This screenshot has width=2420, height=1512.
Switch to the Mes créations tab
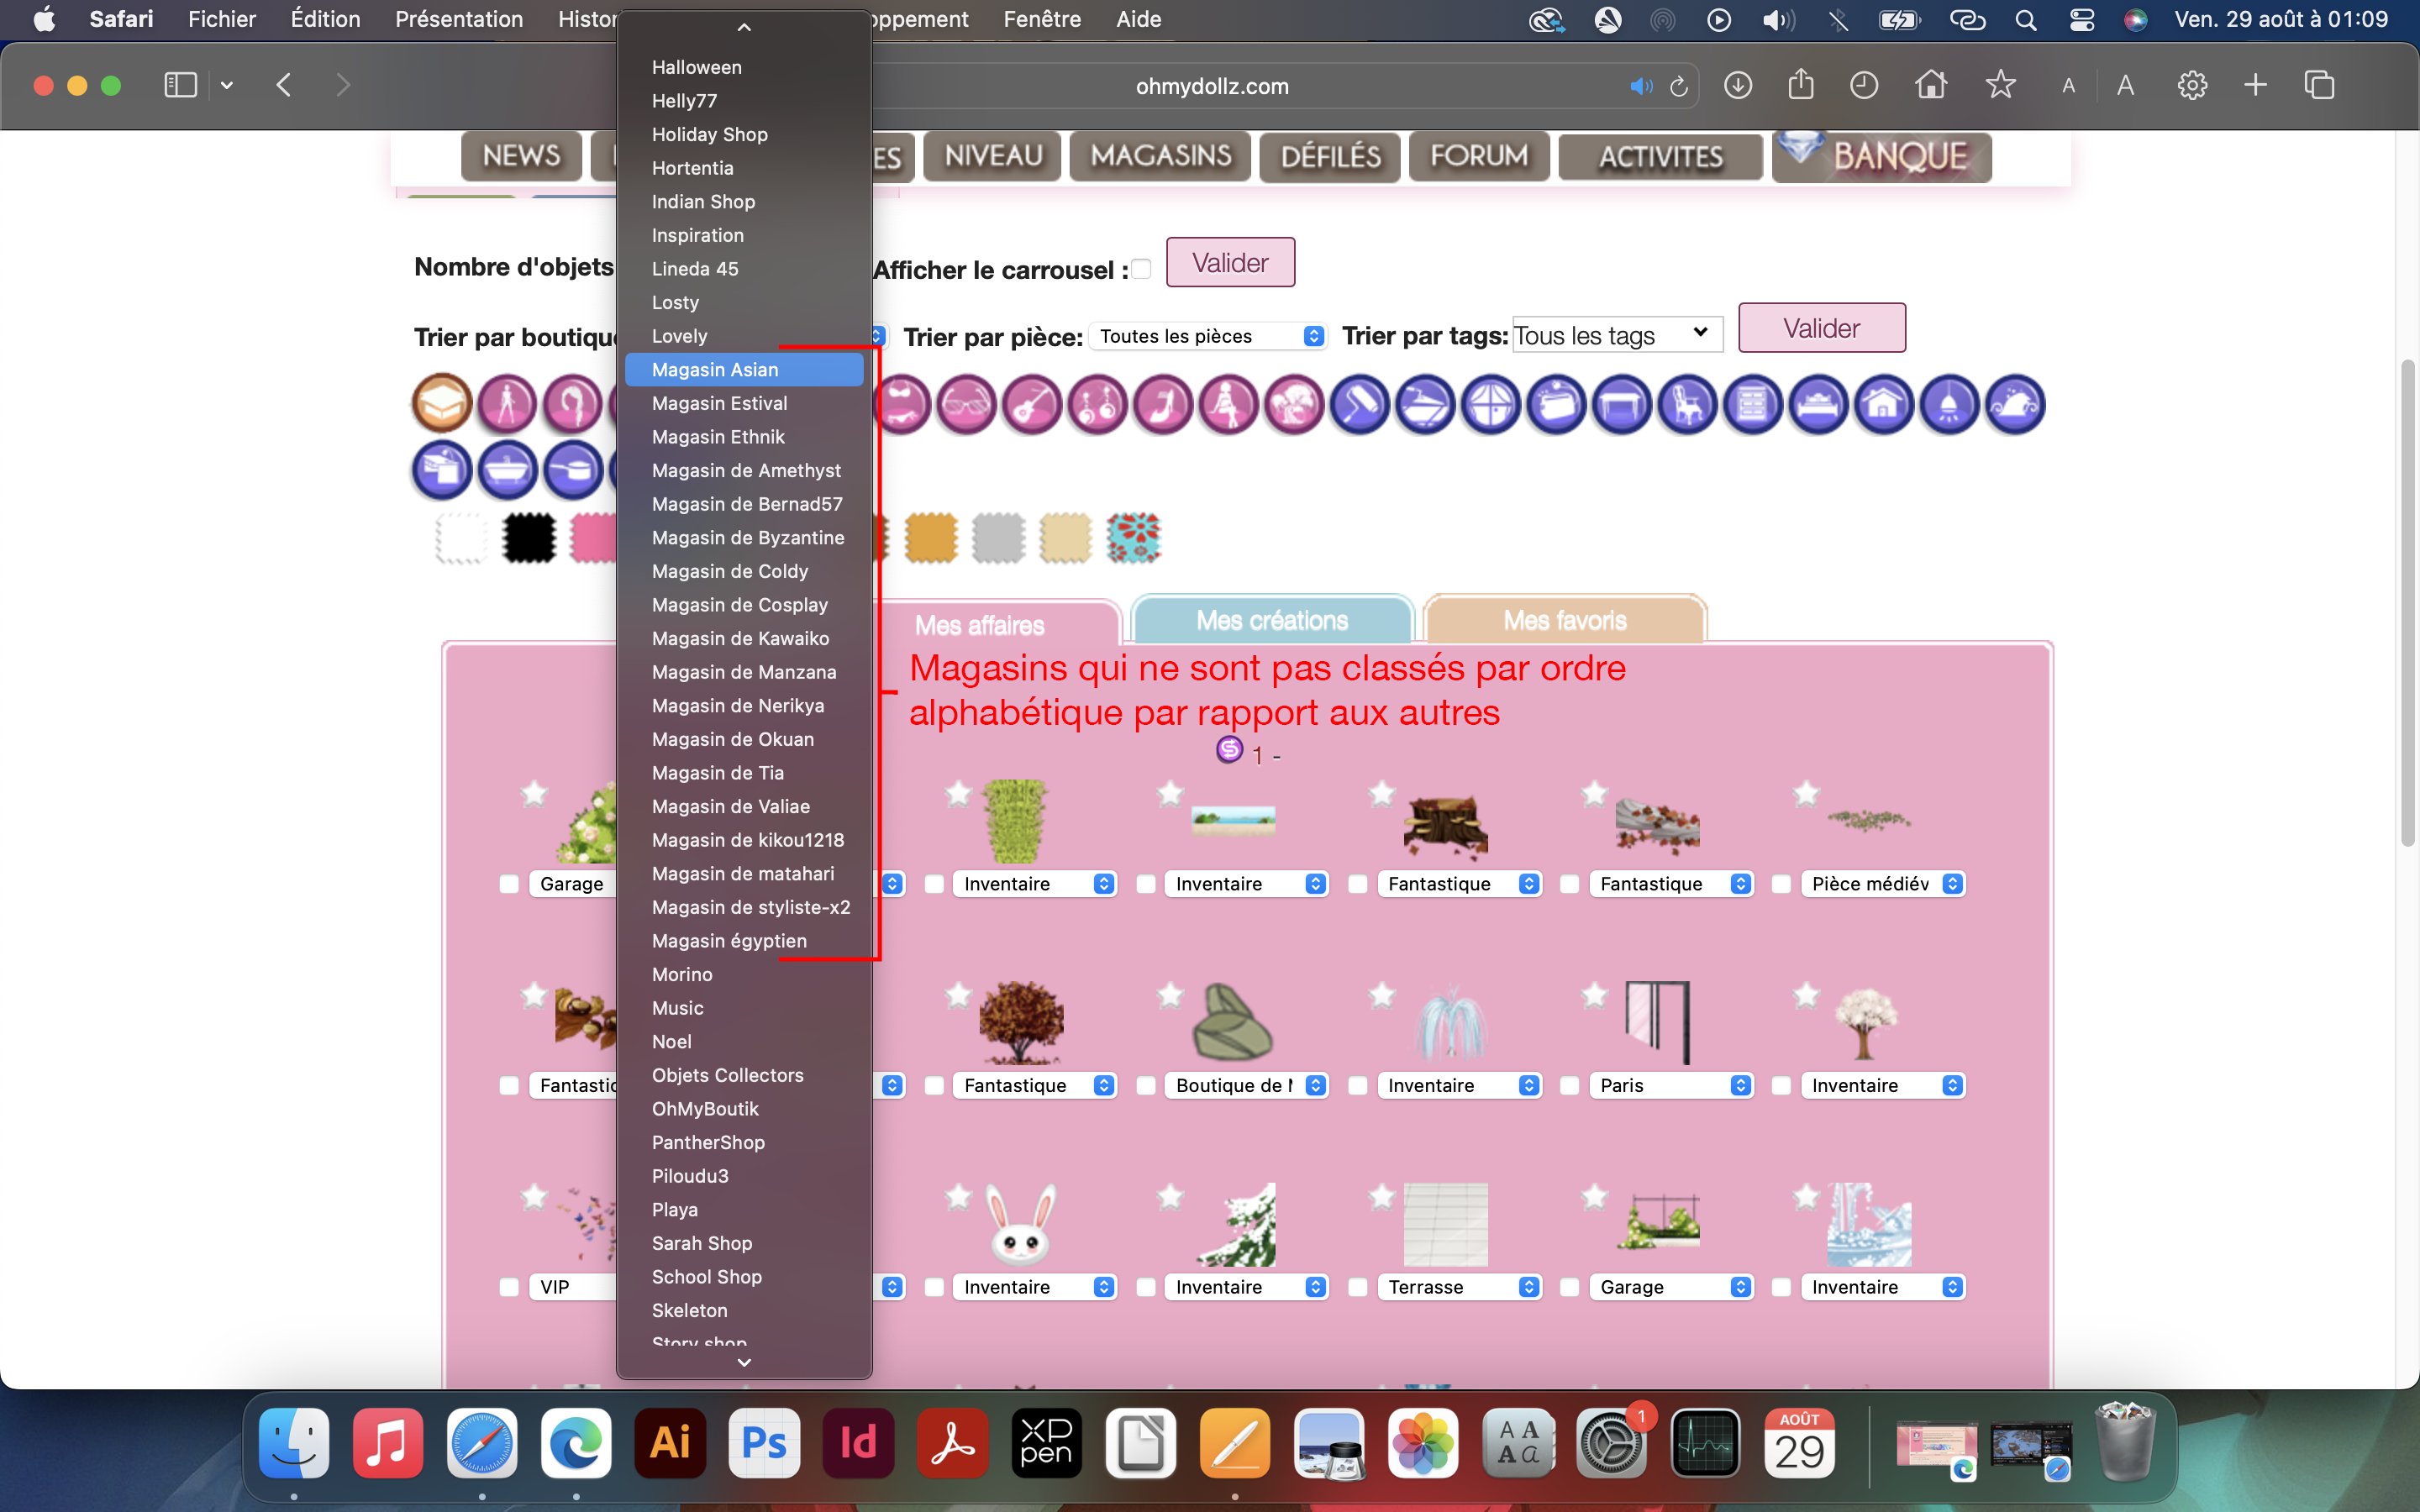tap(1272, 621)
